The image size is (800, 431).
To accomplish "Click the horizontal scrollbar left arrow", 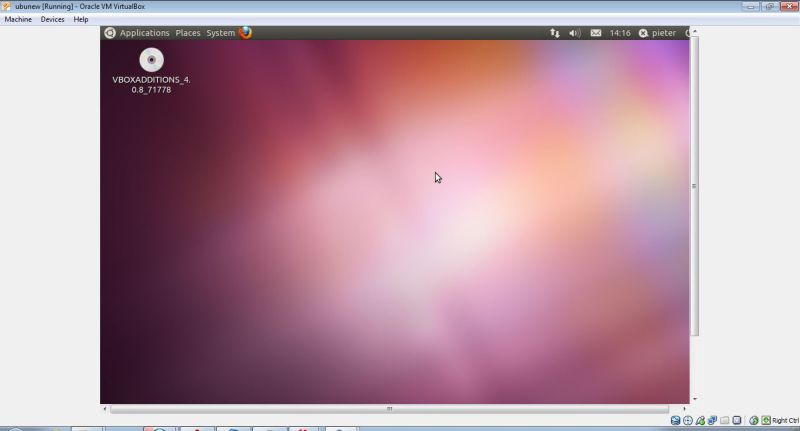I will [x=105, y=409].
